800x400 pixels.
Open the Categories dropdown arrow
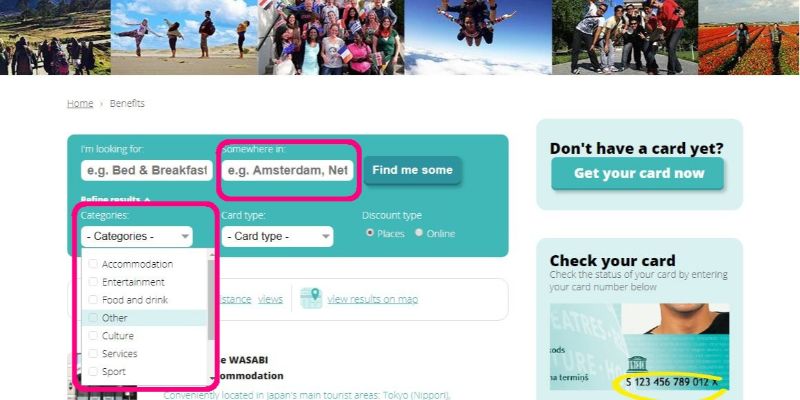pyautogui.click(x=184, y=237)
